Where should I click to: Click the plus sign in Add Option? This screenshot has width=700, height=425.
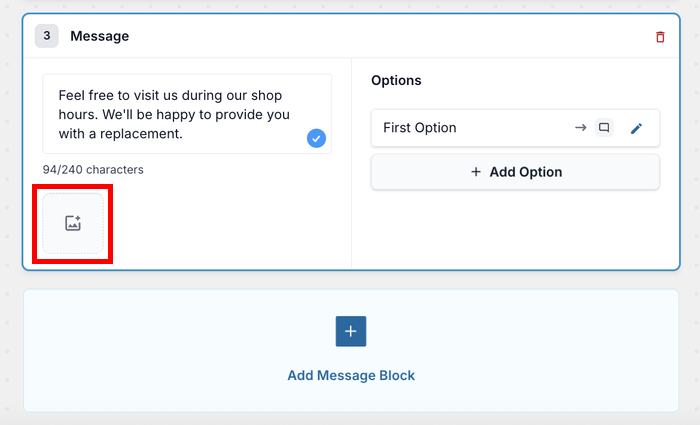pos(476,172)
